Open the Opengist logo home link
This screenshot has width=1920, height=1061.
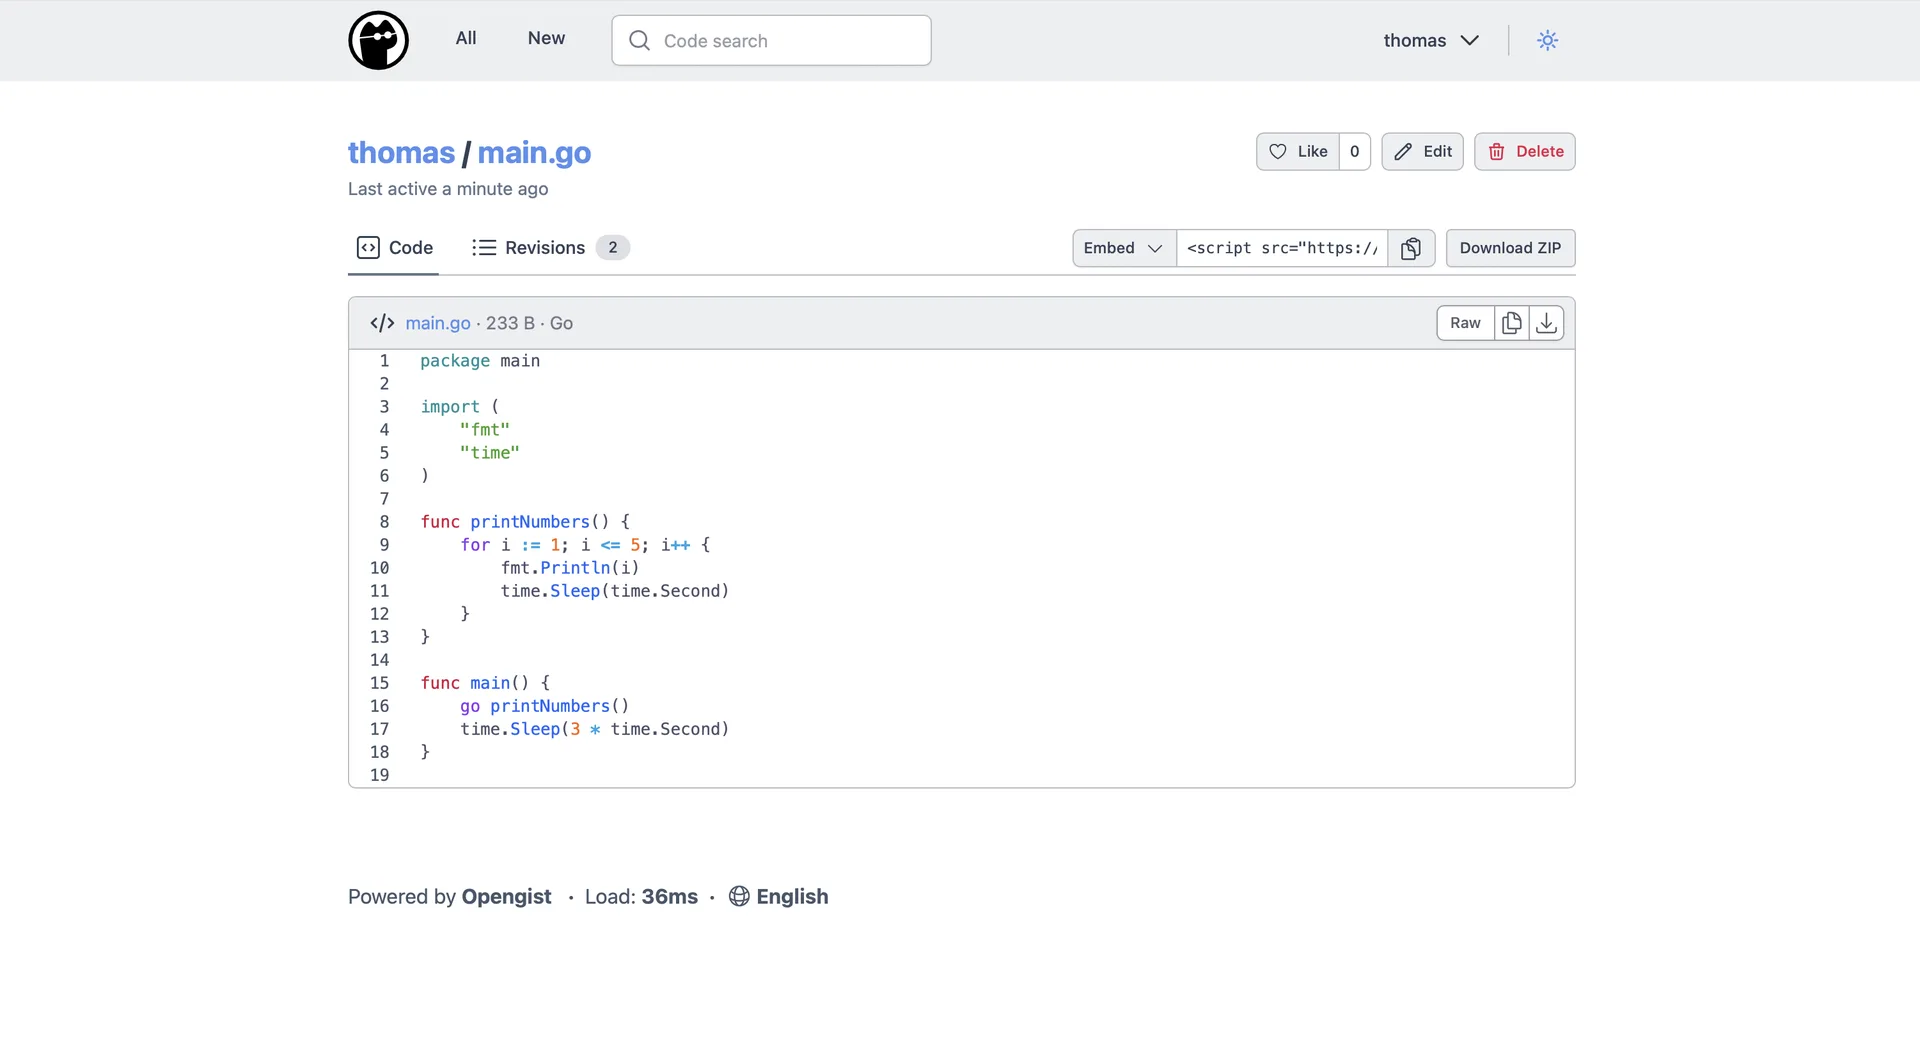tap(378, 40)
